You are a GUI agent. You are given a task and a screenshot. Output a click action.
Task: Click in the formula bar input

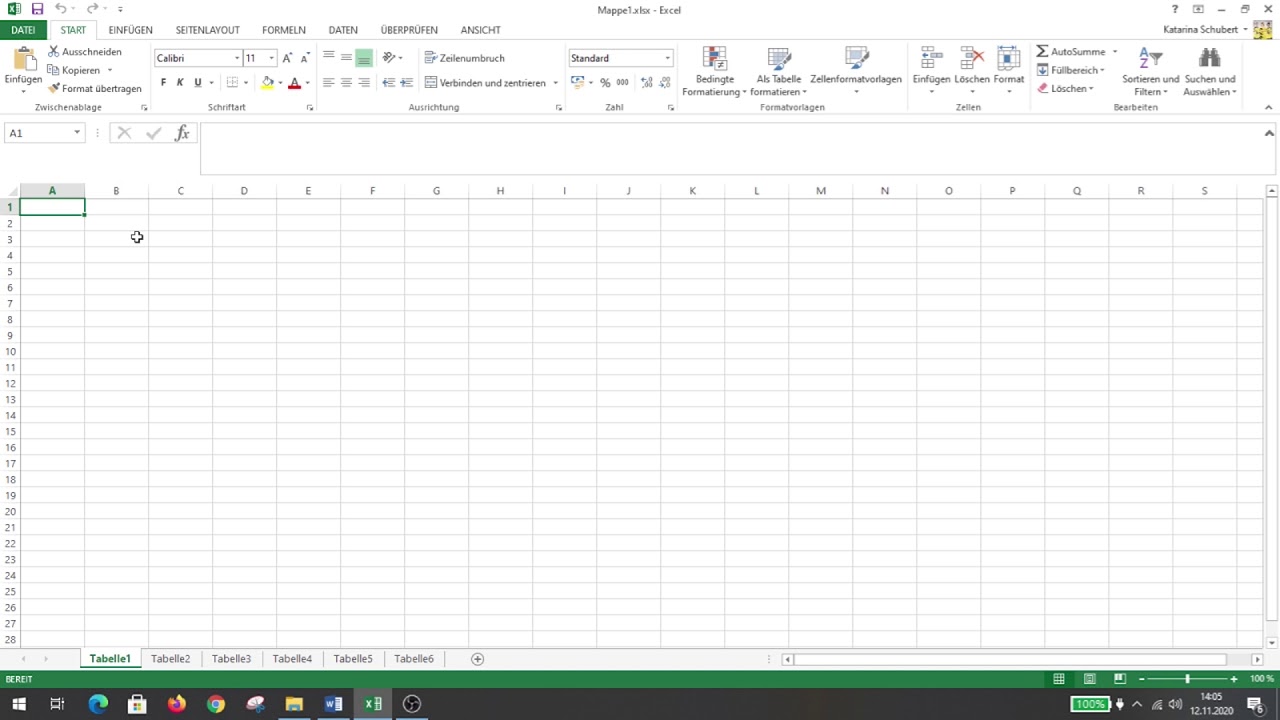click(730, 148)
